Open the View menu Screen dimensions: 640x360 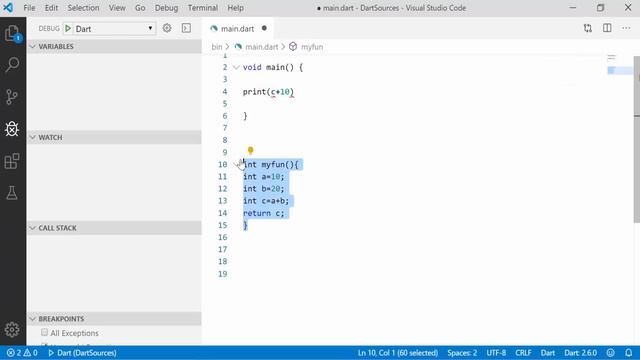(117, 8)
